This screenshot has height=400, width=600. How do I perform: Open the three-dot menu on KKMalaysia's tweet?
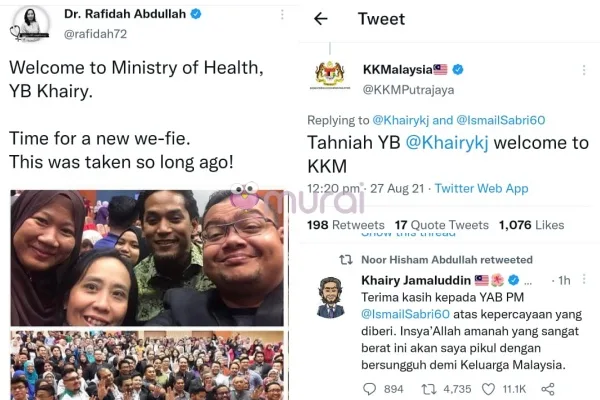click(x=584, y=70)
